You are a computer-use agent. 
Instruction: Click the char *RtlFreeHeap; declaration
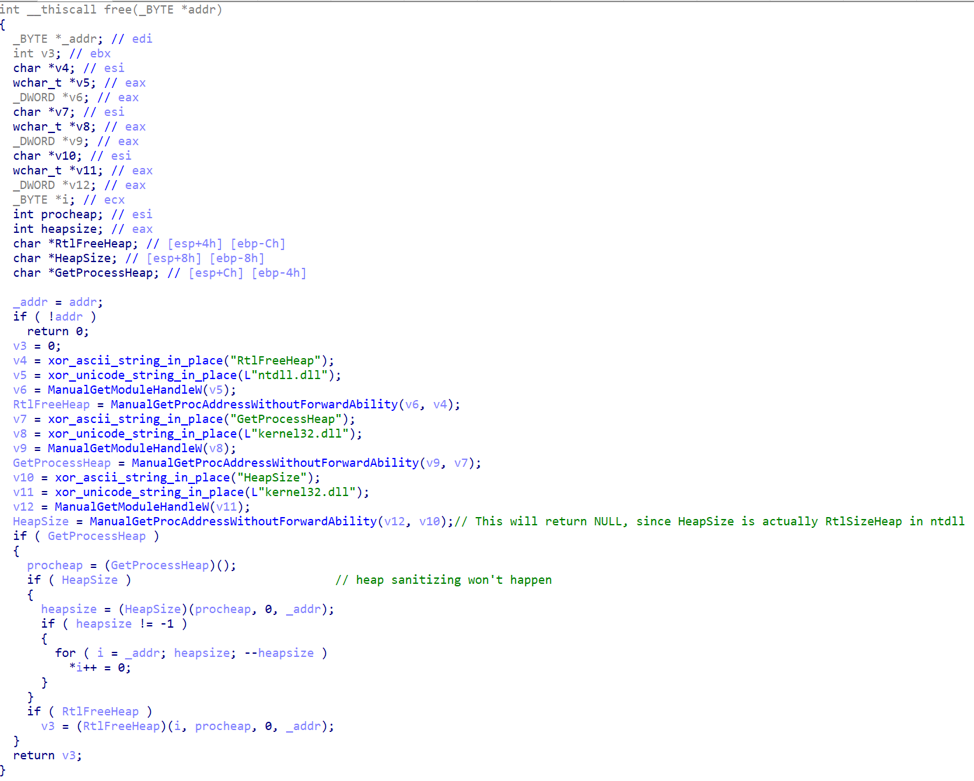pyautogui.click(x=76, y=244)
